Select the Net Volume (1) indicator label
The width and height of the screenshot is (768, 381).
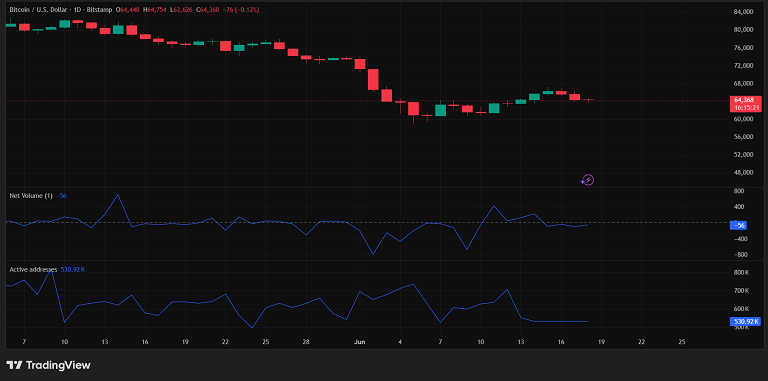click(31, 196)
